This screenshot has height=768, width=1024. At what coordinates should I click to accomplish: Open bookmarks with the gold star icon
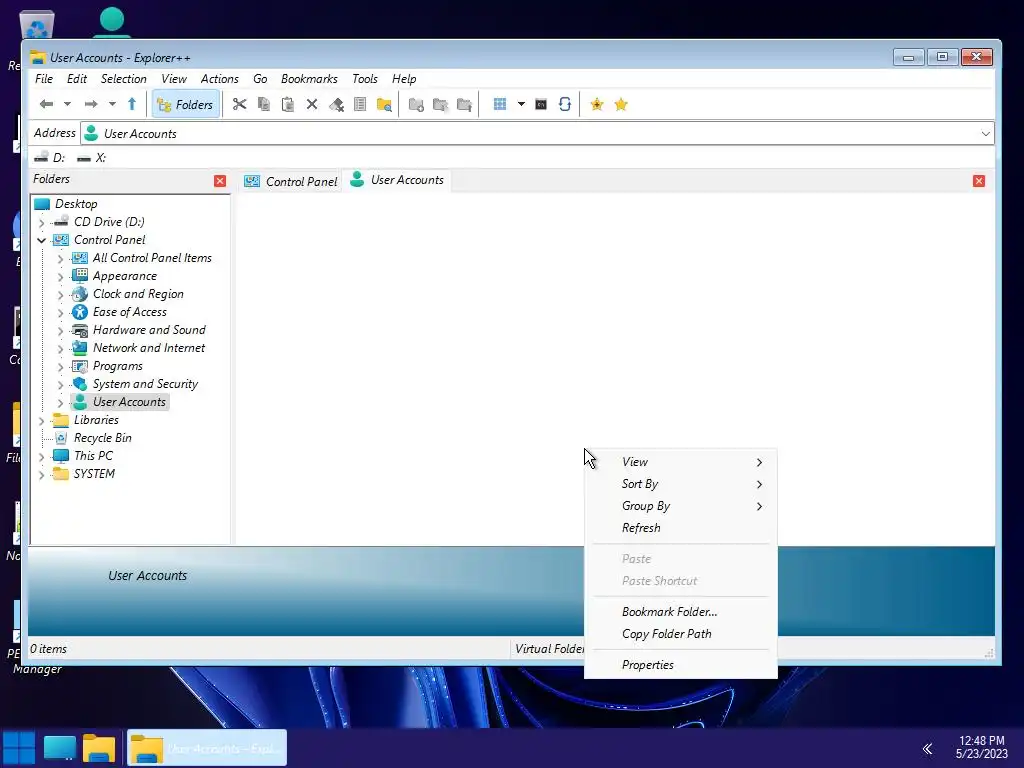coord(621,104)
